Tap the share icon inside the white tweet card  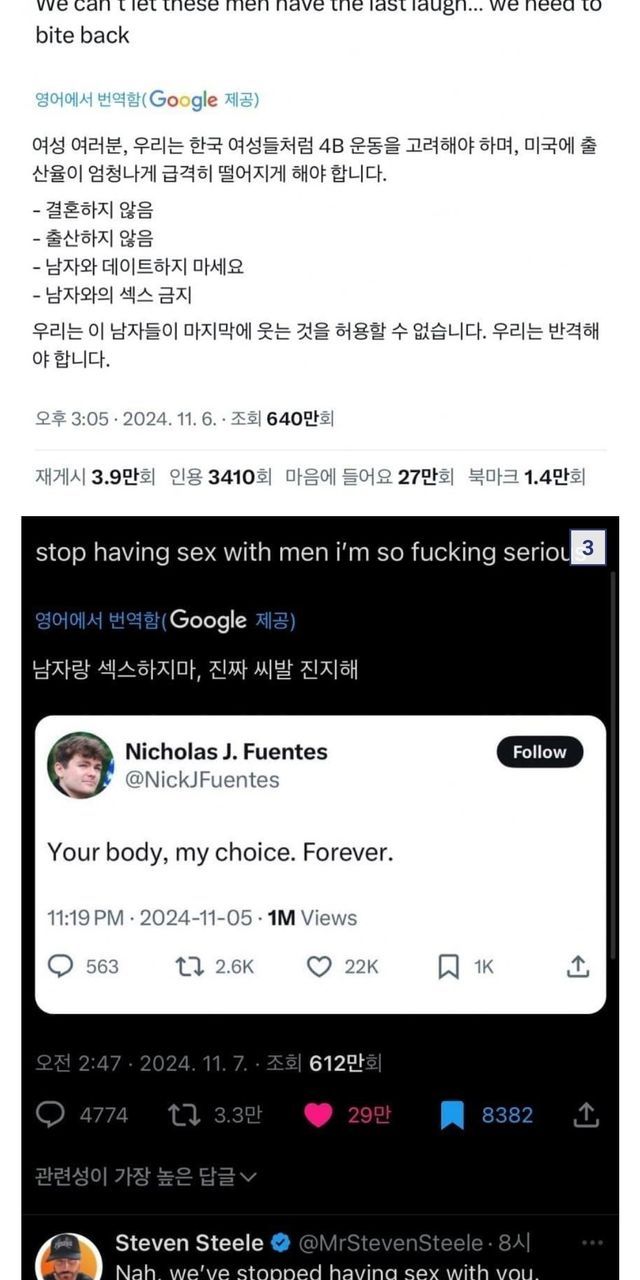pyautogui.click(x=578, y=966)
